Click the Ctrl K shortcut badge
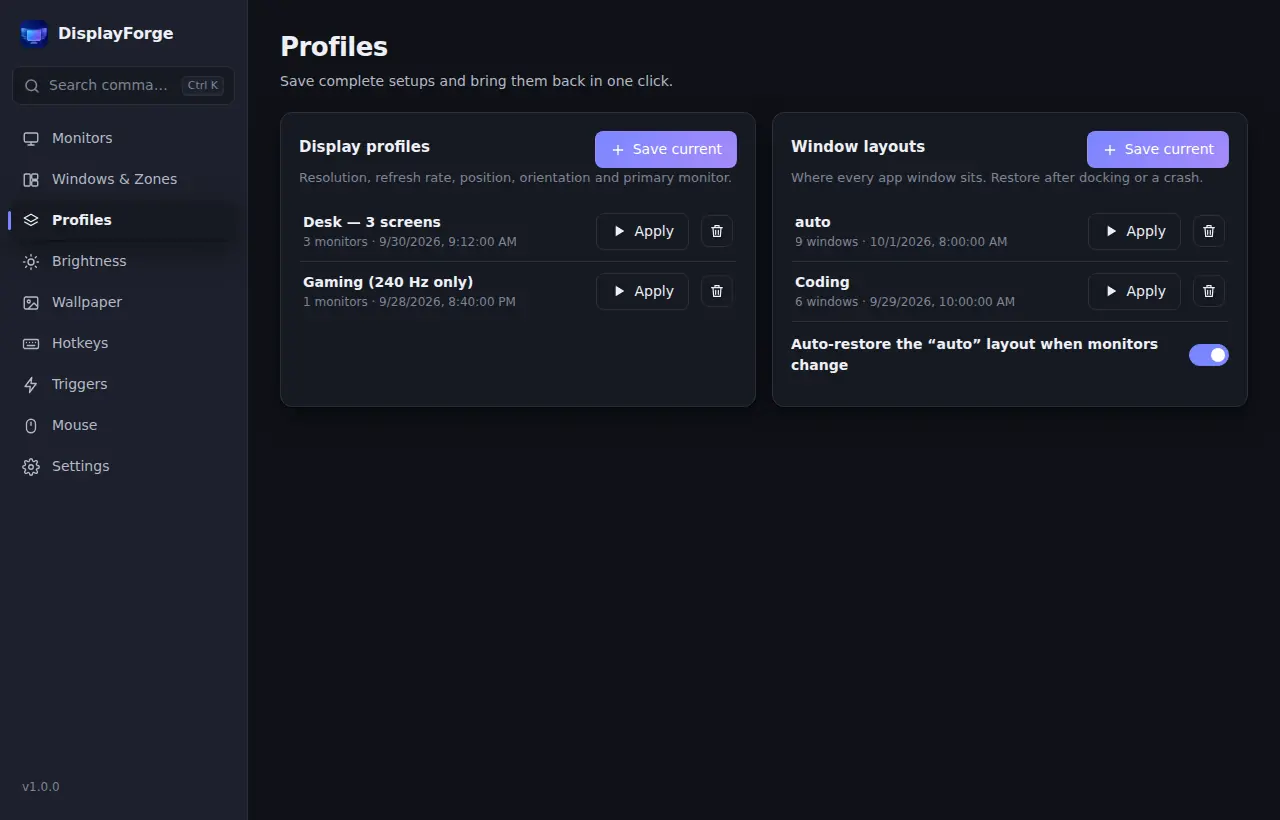This screenshot has height=820, width=1280. pos(203,85)
